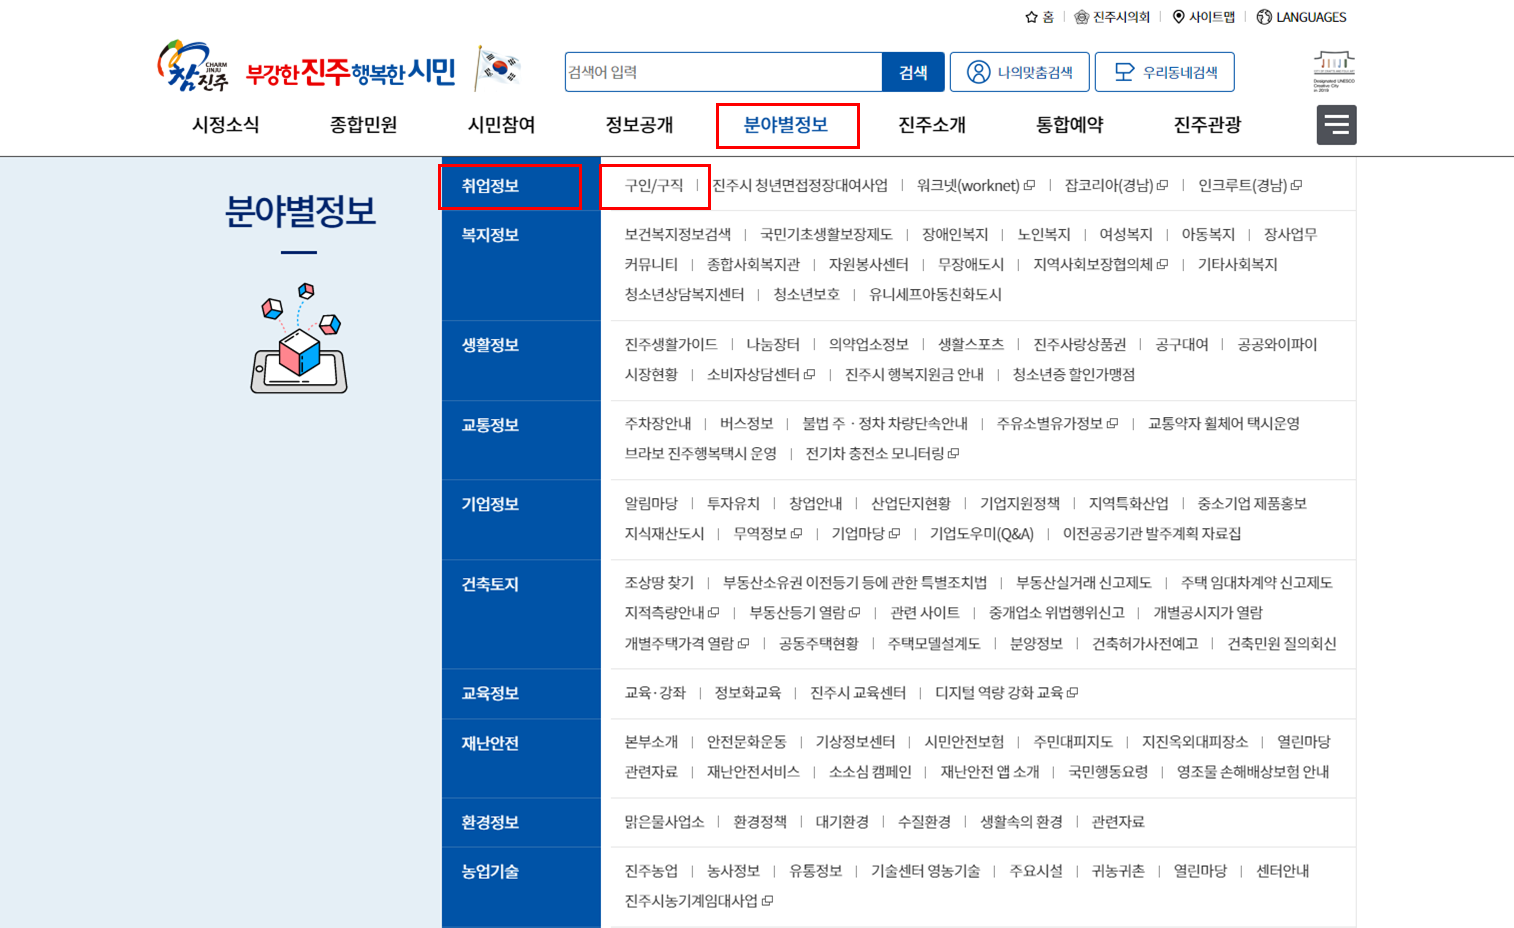Open 진주시 청년면접정장대여사업 link
This screenshot has width=1514, height=928.
800,185
